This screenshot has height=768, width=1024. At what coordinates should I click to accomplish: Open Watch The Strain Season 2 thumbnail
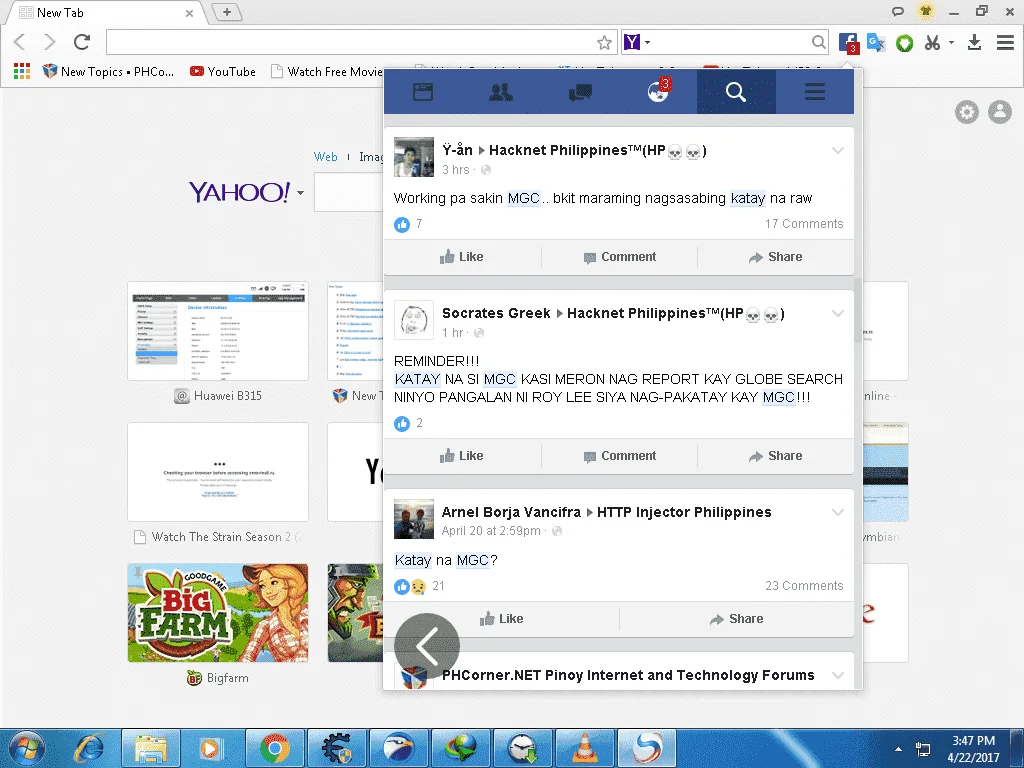pos(217,472)
